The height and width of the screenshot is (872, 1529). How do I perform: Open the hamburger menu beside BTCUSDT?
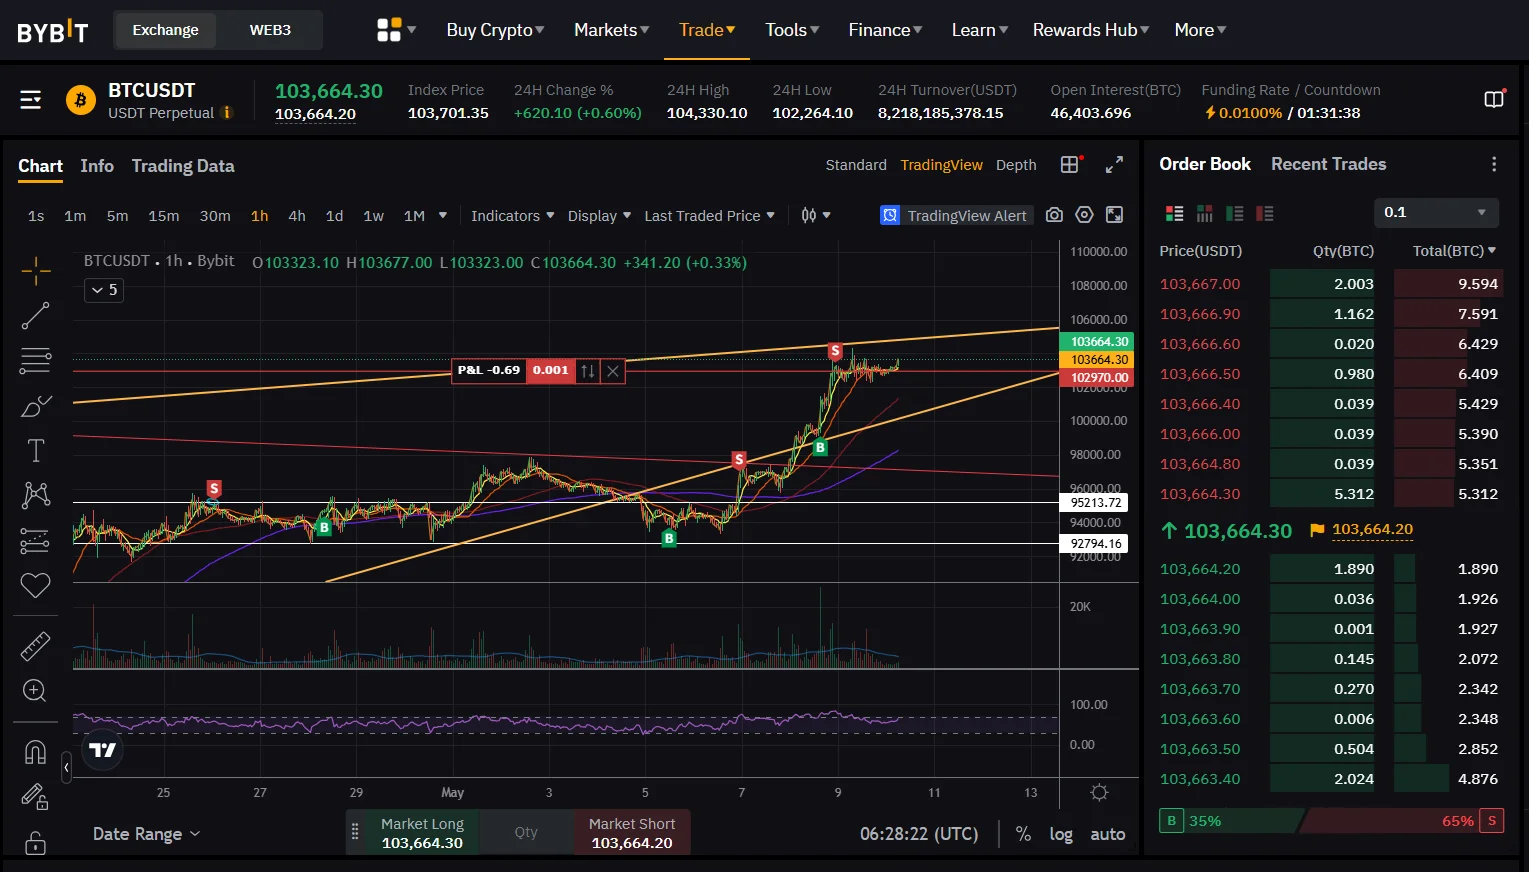[31, 100]
